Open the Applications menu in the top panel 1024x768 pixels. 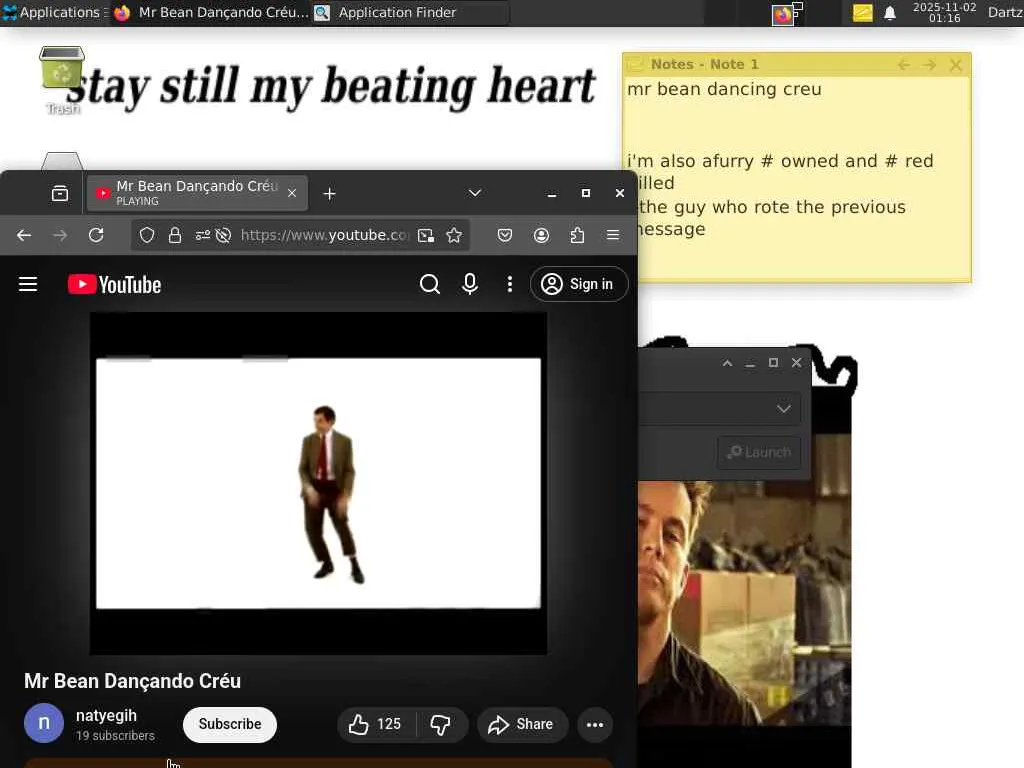[x=54, y=12]
